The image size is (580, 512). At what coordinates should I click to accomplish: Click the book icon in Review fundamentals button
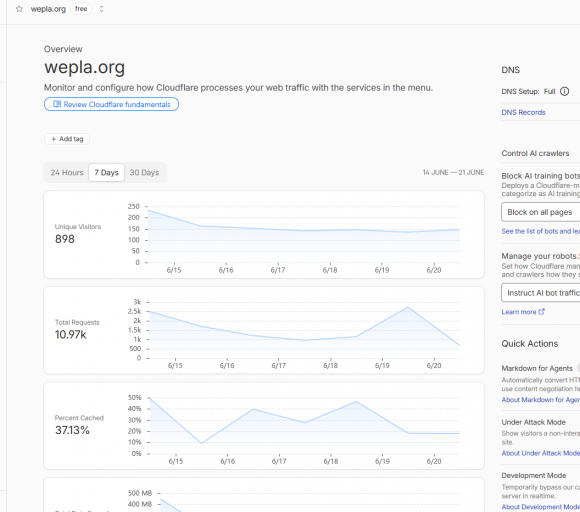pyautogui.click(x=57, y=104)
